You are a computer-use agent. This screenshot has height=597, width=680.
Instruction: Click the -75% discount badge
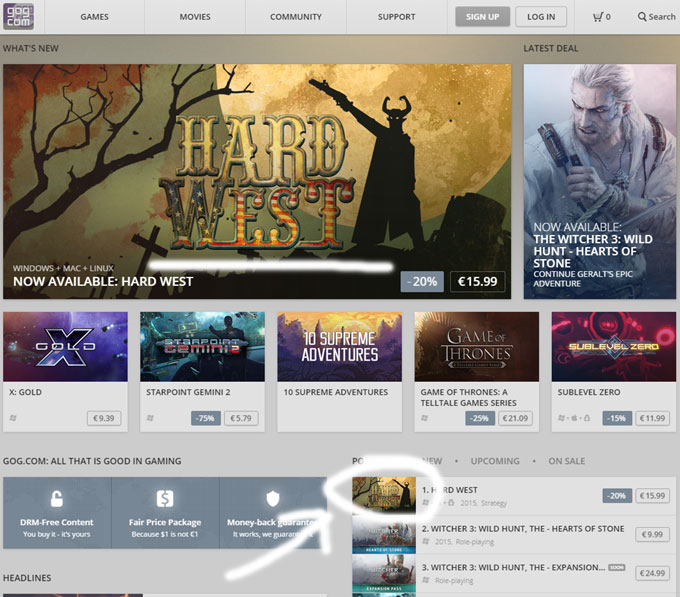tap(206, 418)
